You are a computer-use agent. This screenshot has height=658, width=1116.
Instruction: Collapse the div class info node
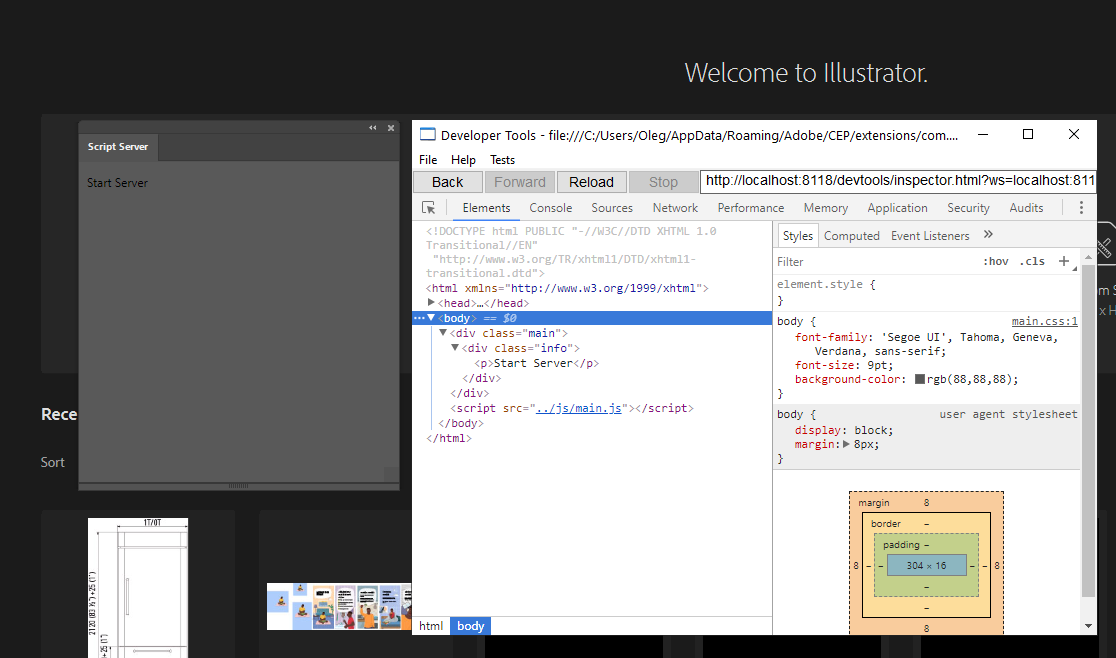click(455, 348)
